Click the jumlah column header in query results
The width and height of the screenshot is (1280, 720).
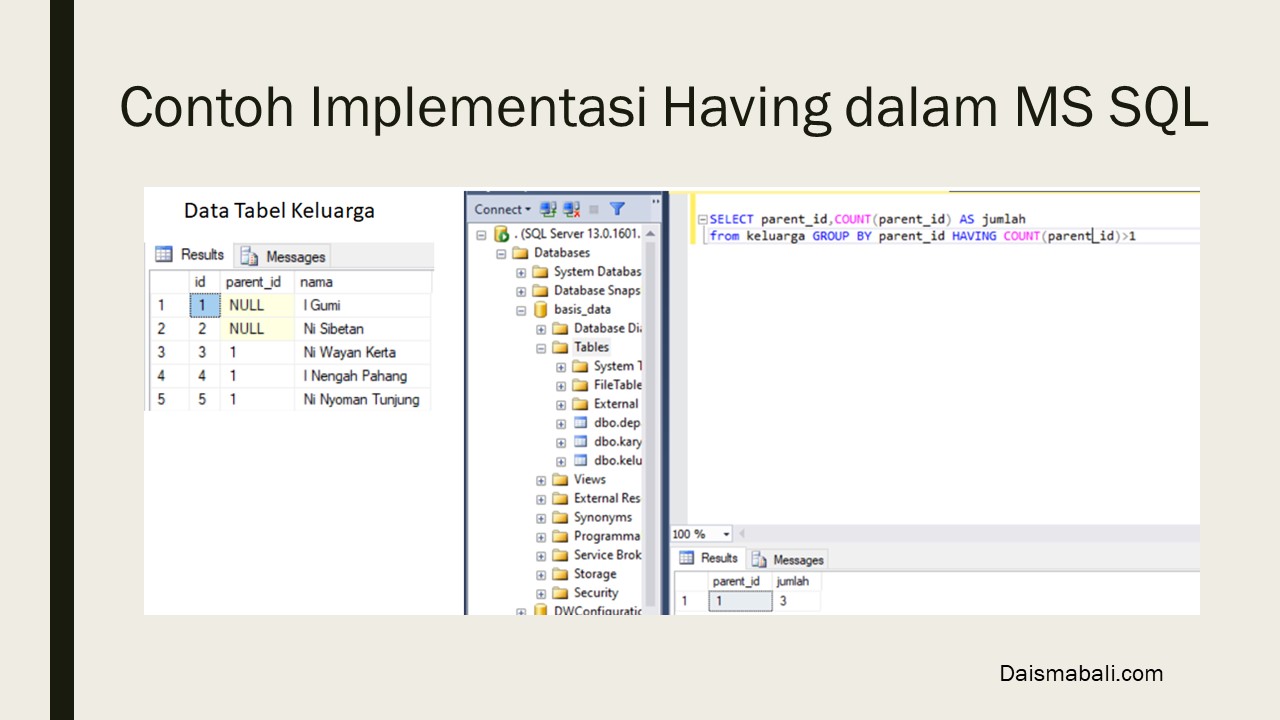[x=792, y=581]
